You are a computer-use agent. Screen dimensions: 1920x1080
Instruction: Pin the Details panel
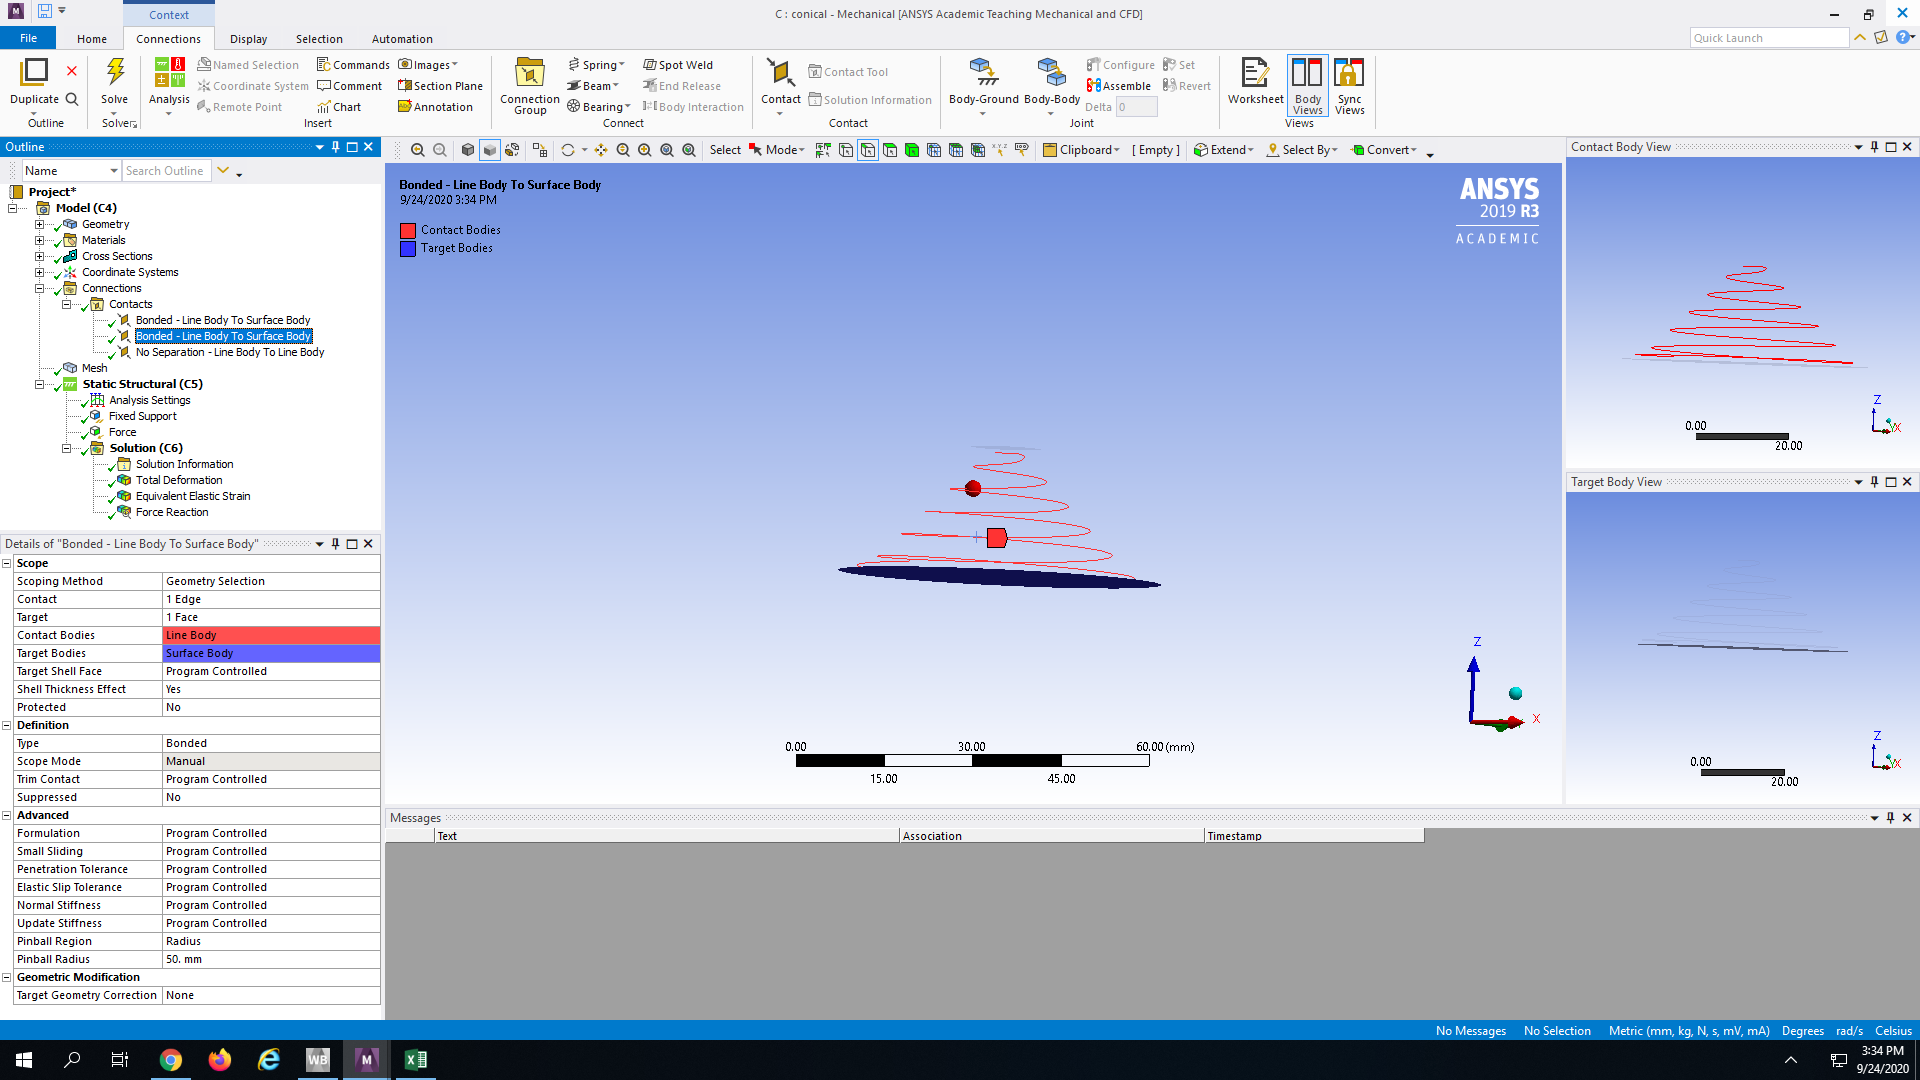(335, 544)
